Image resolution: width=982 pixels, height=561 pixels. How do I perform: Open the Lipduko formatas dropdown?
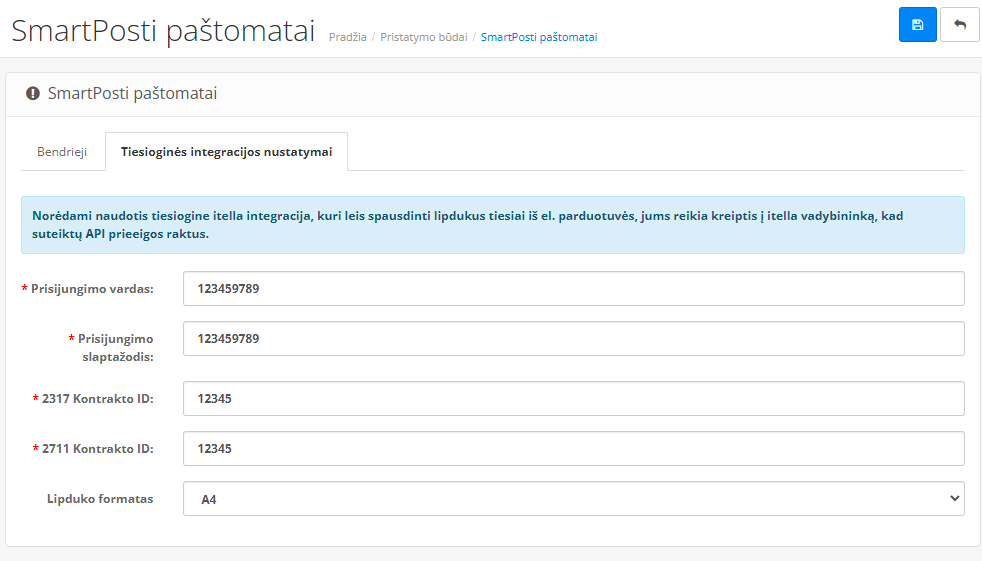pos(573,498)
